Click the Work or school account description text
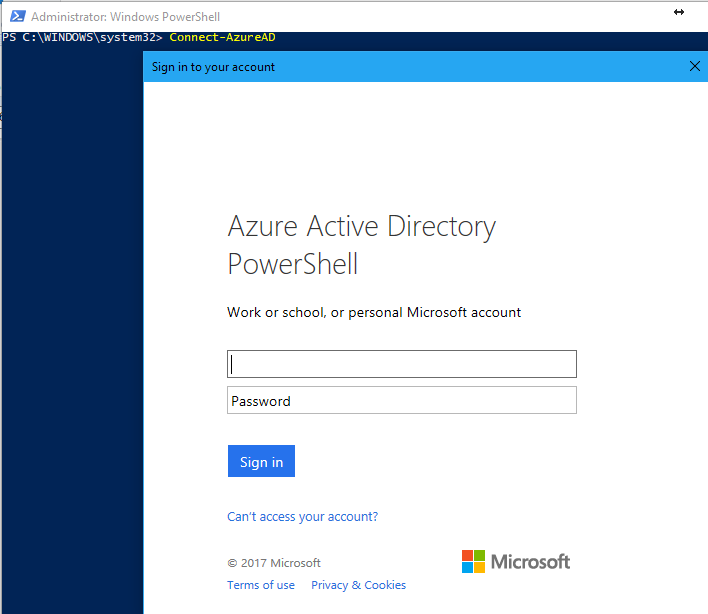Screen dimensions: 708x614 (x=374, y=312)
